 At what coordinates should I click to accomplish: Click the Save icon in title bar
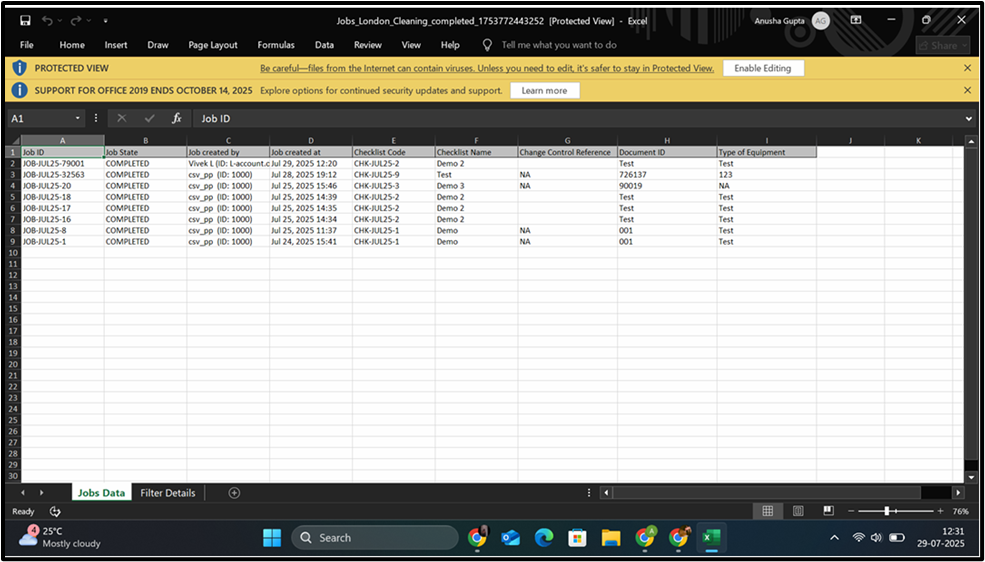click(x=25, y=20)
